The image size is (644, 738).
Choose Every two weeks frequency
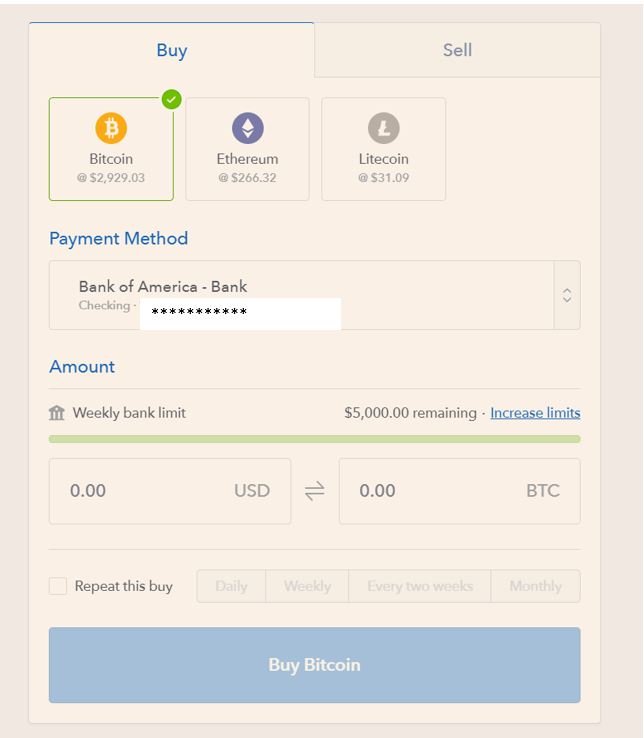coord(419,586)
